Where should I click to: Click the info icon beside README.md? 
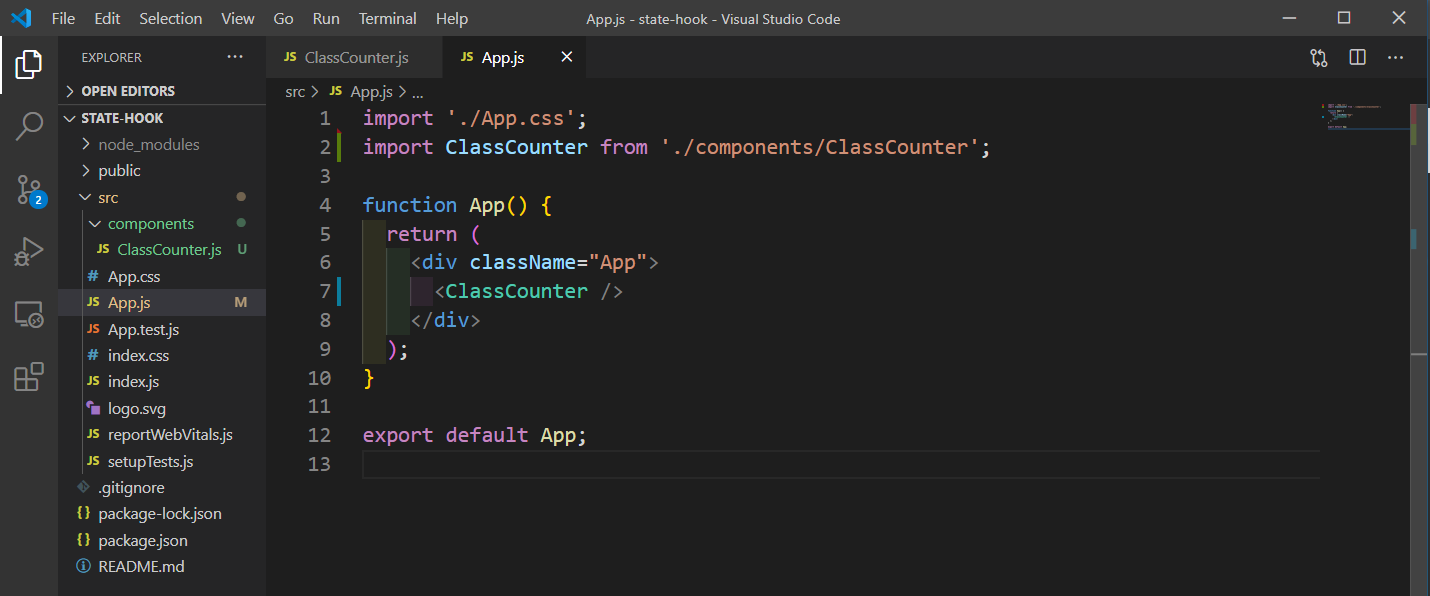(x=83, y=566)
